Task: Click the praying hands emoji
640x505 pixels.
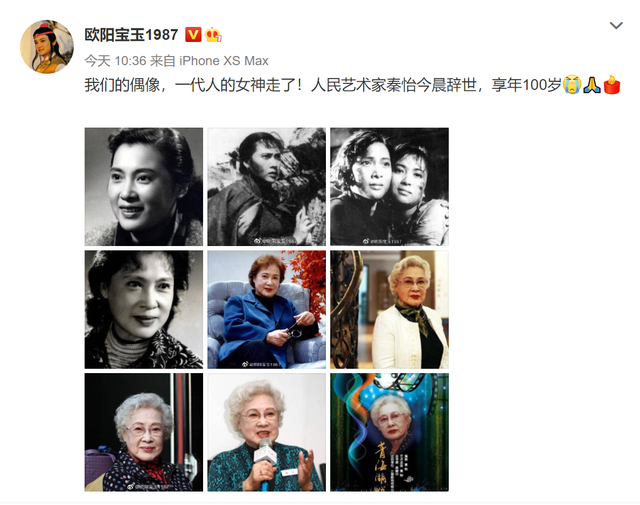Action: (592, 85)
